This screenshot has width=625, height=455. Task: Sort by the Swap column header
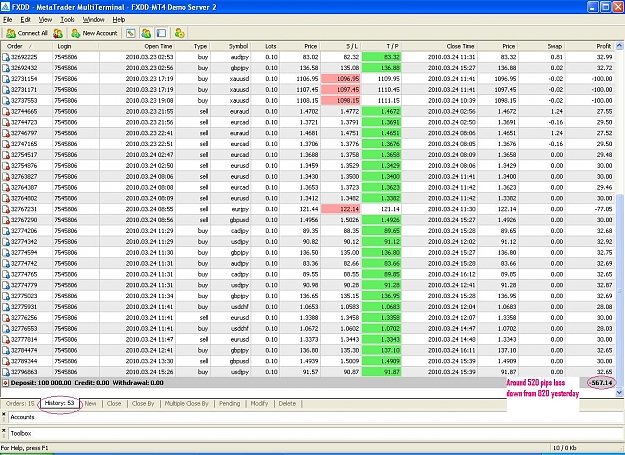541,46
